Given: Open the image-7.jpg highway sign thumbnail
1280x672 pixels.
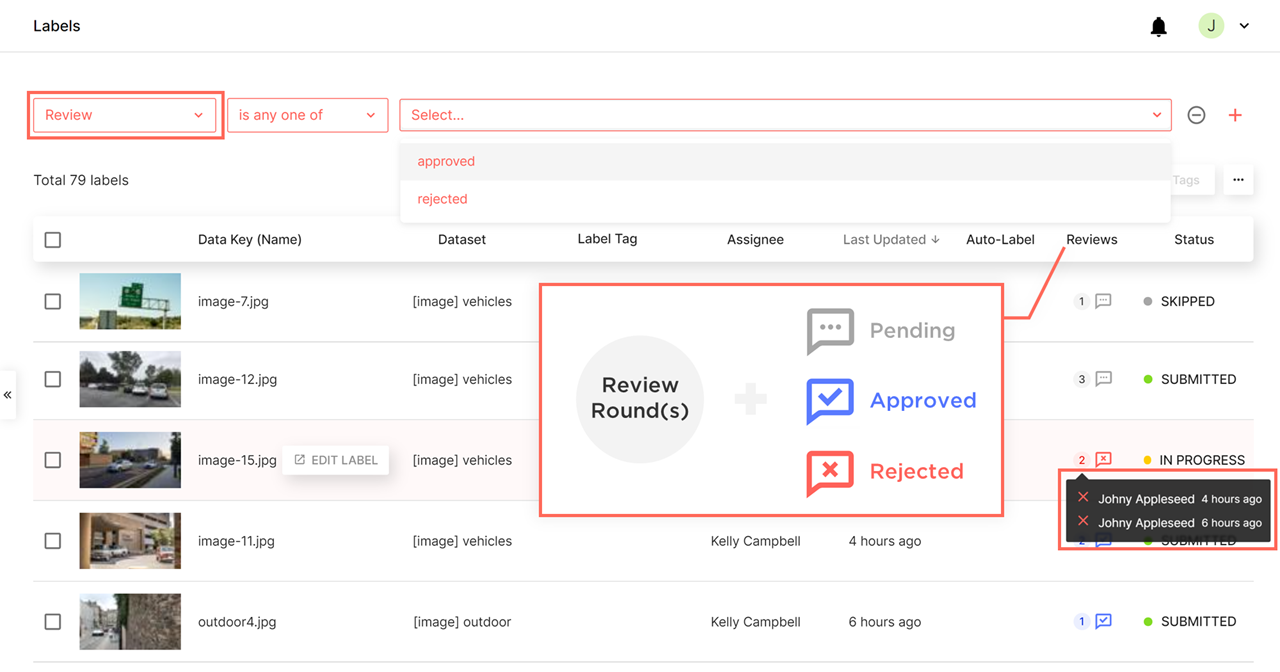Looking at the screenshot, I should coord(130,301).
